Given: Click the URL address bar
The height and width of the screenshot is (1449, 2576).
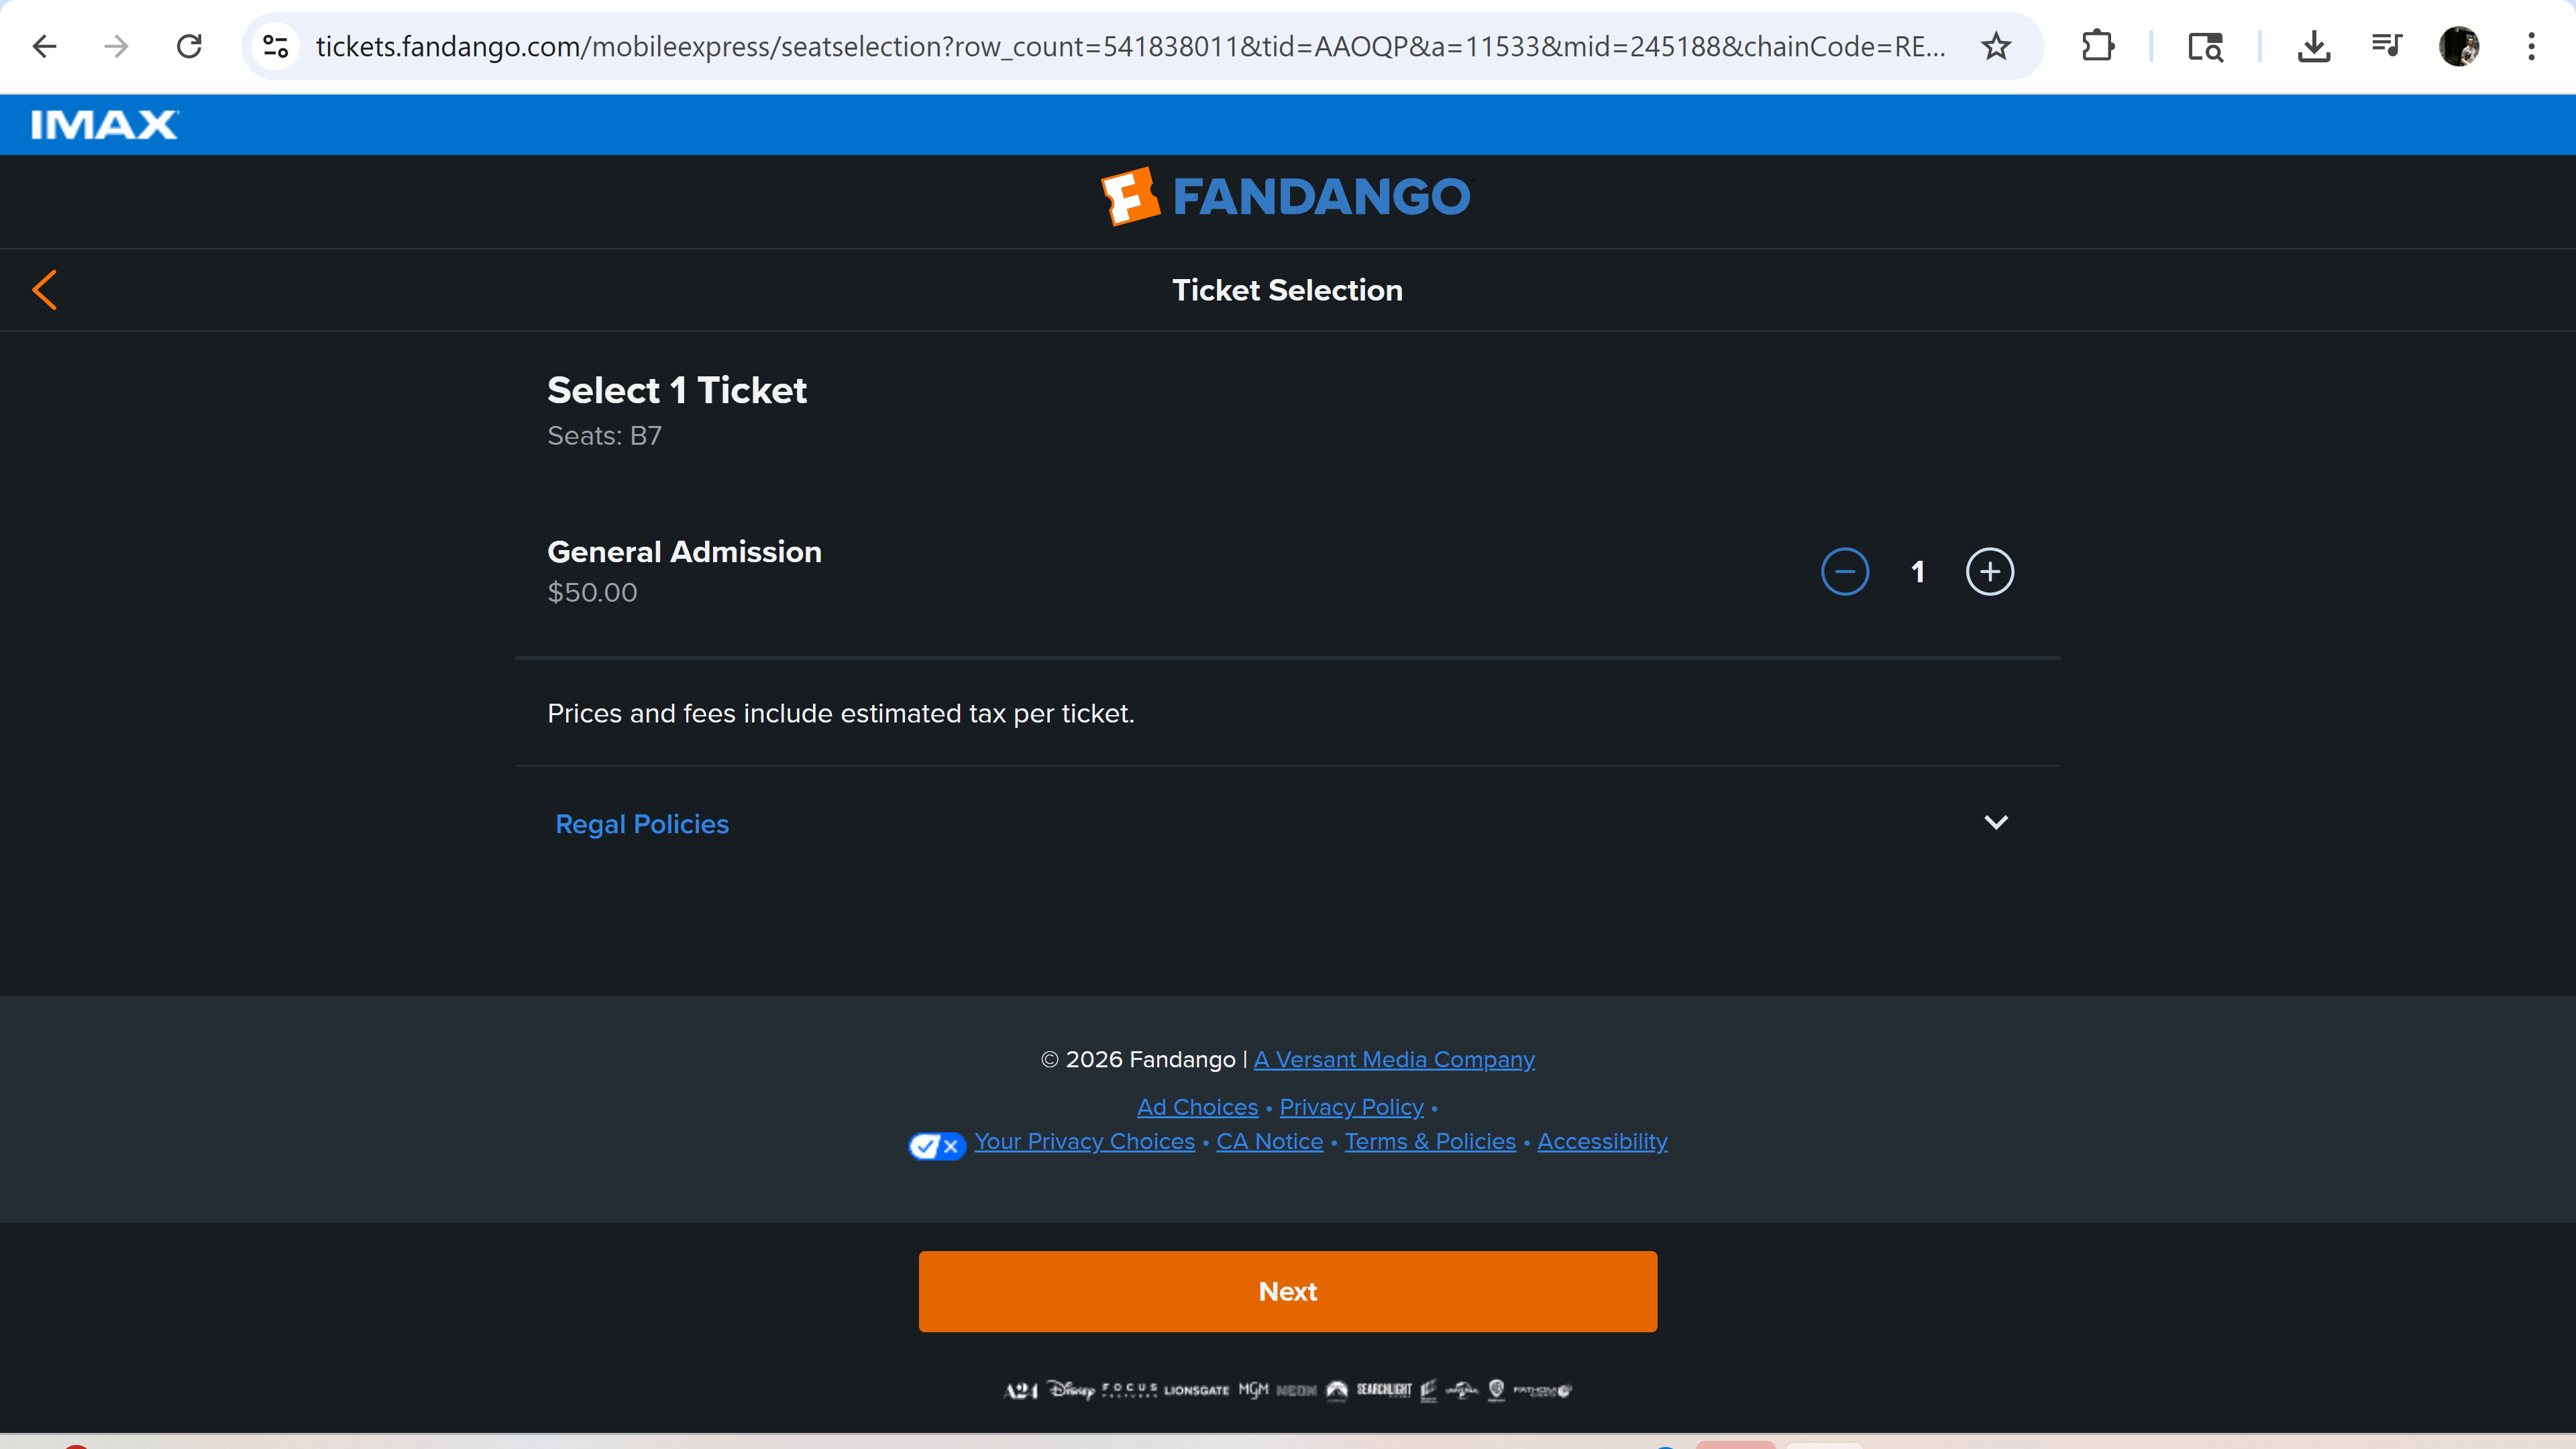Looking at the screenshot, I should [1130, 46].
